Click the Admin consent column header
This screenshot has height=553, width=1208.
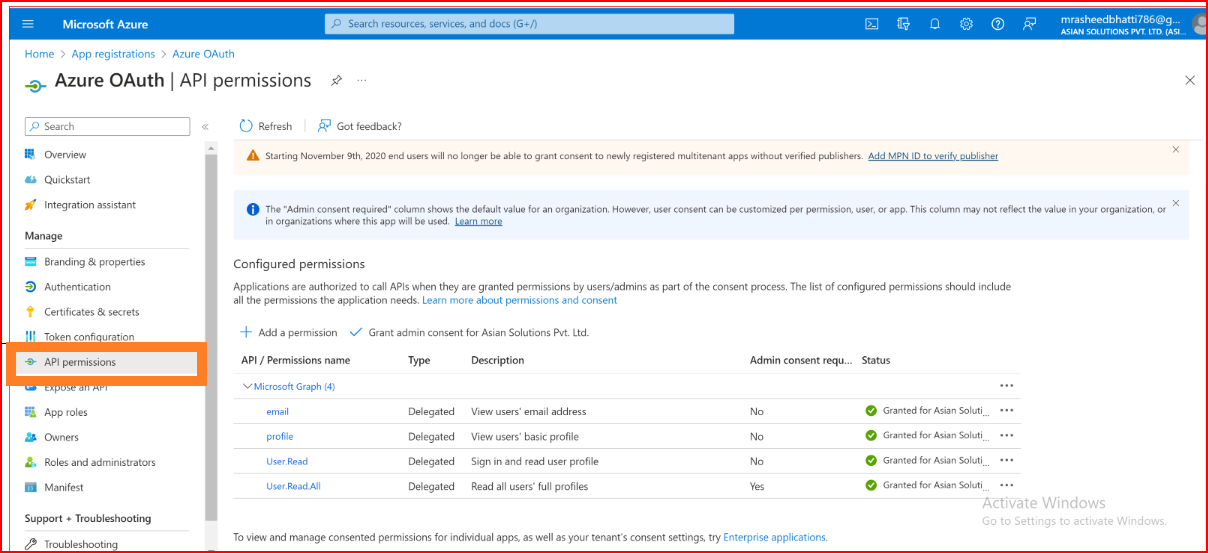point(801,360)
